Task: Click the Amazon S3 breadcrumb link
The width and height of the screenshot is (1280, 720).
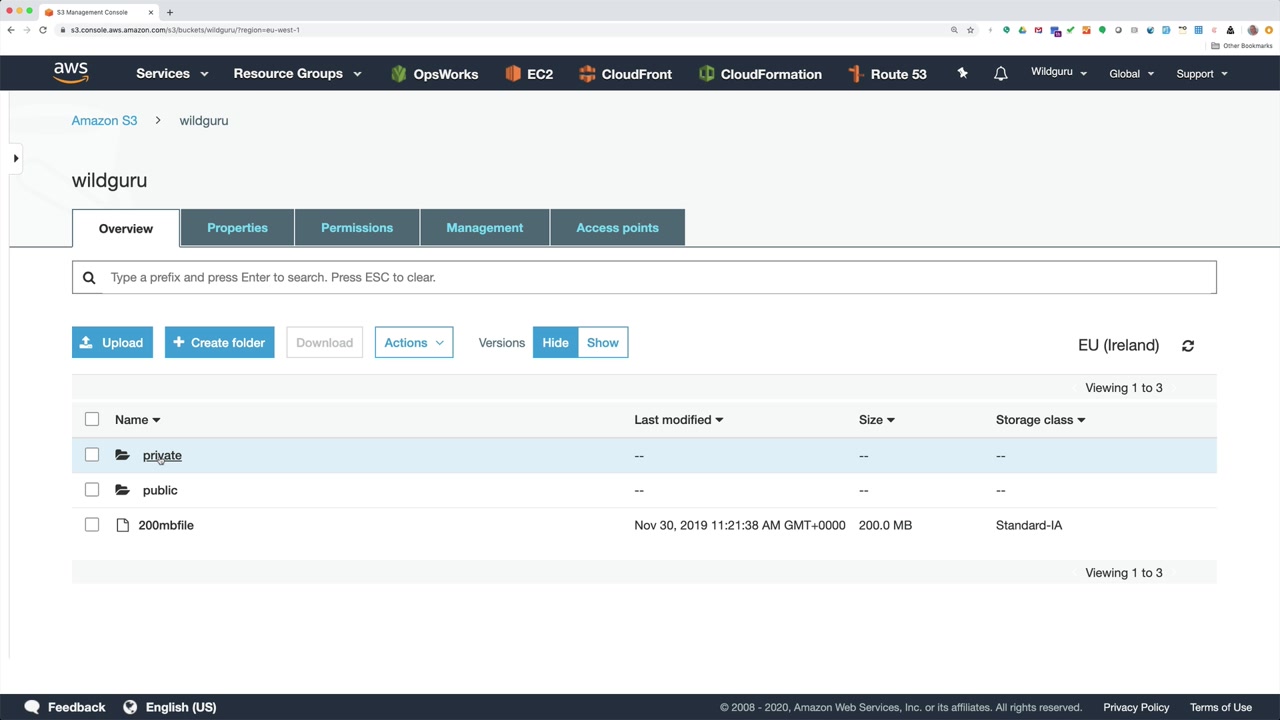Action: (104, 121)
